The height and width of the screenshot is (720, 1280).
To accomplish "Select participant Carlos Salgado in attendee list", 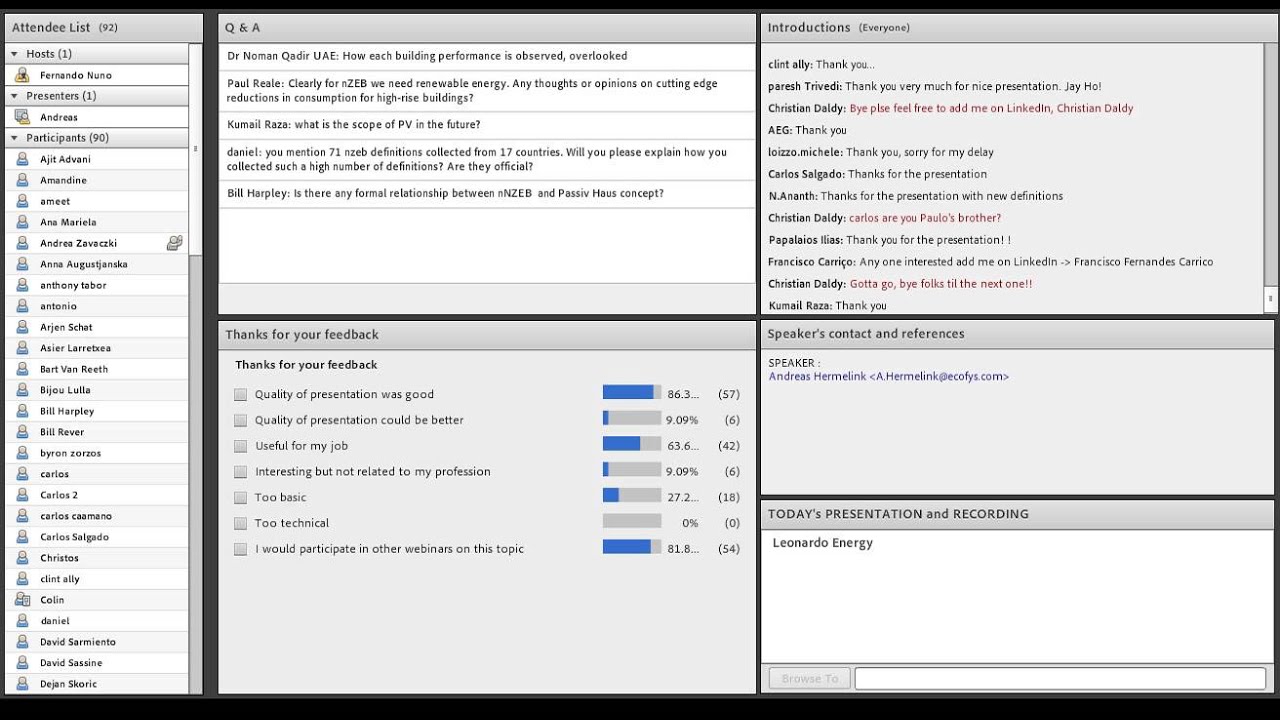I will (x=97, y=537).
